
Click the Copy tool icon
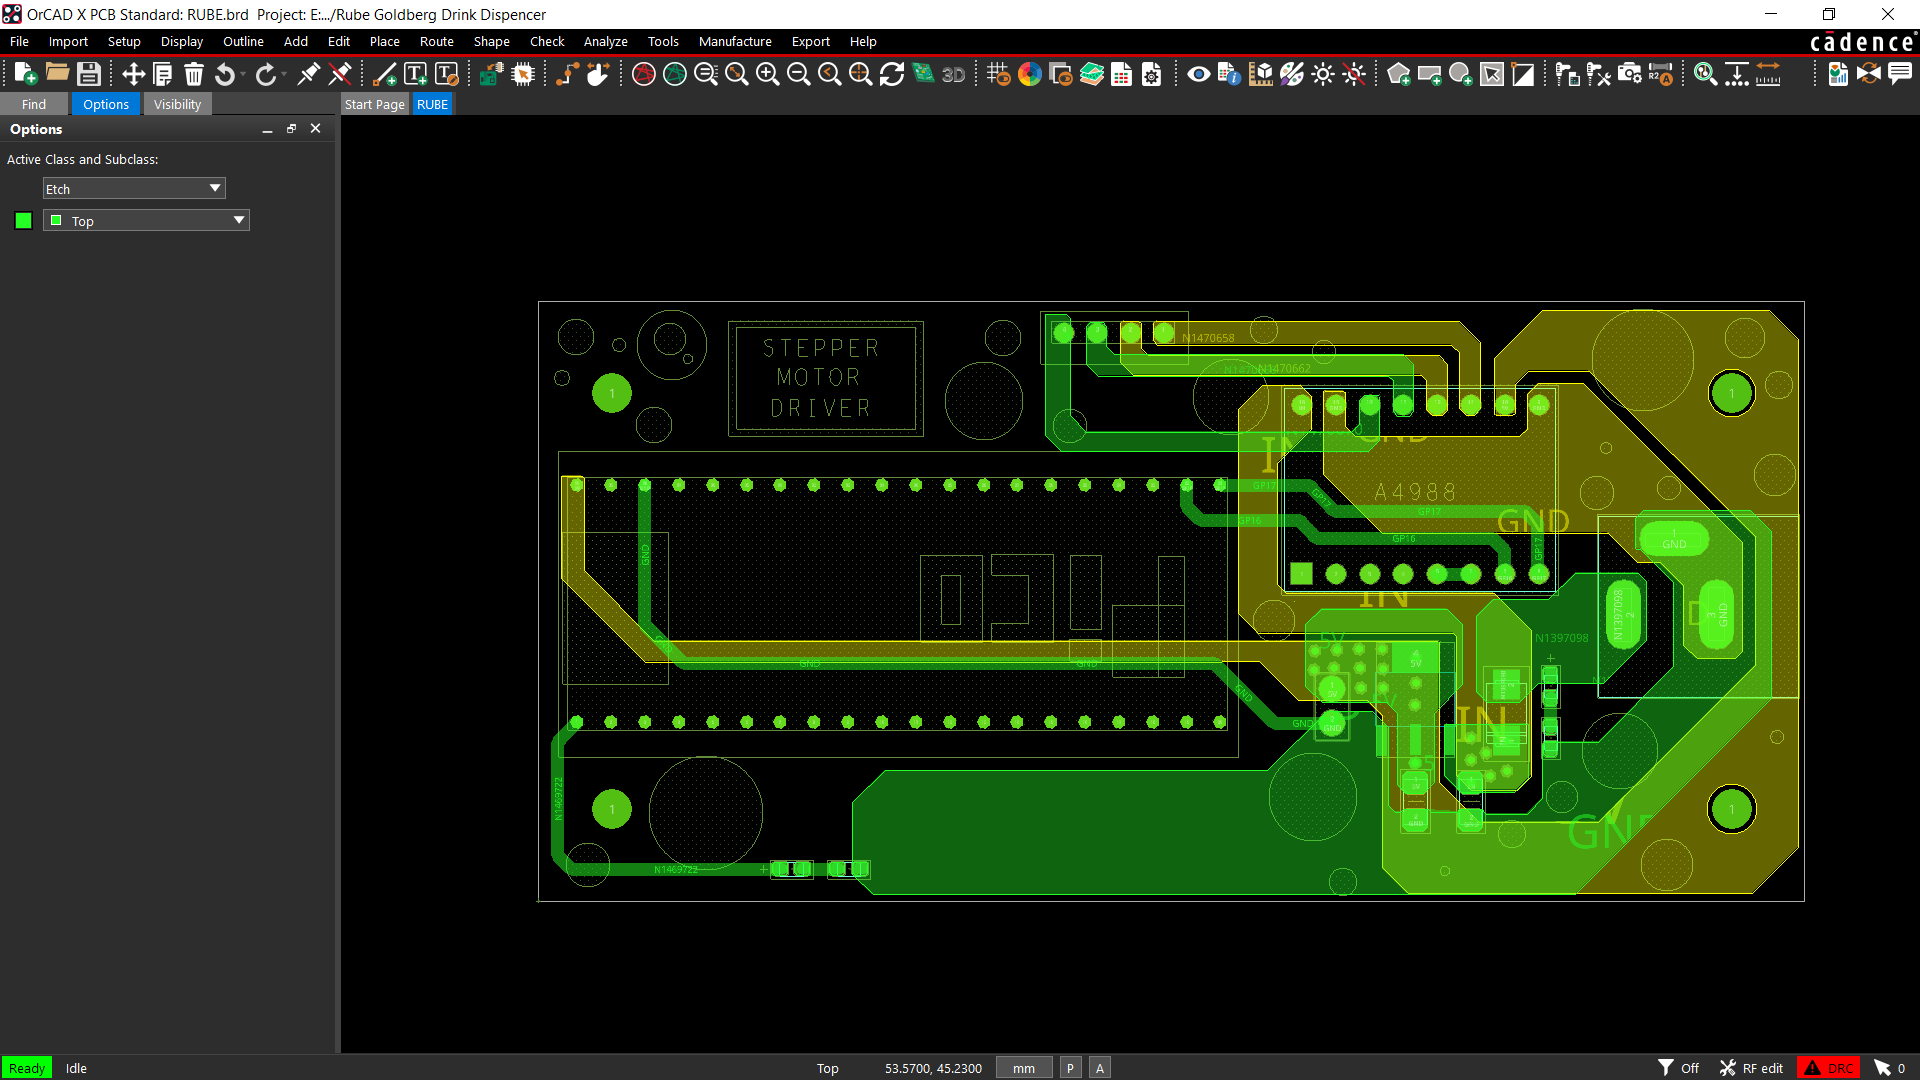[163, 74]
